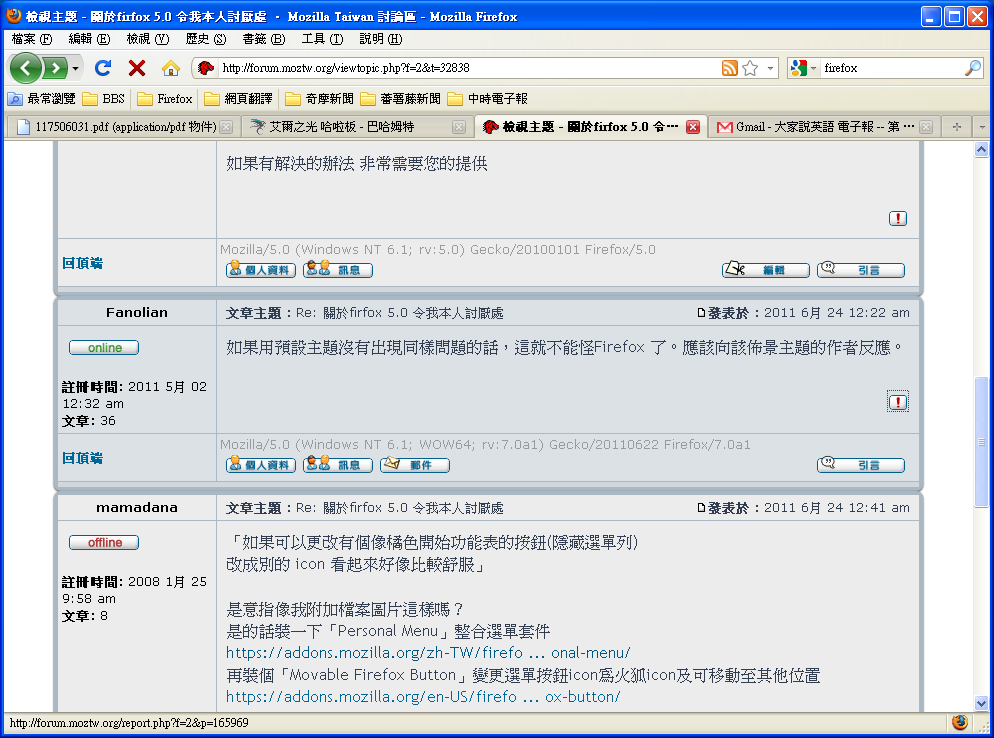Click Fanolian's green online status badge

point(104,347)
